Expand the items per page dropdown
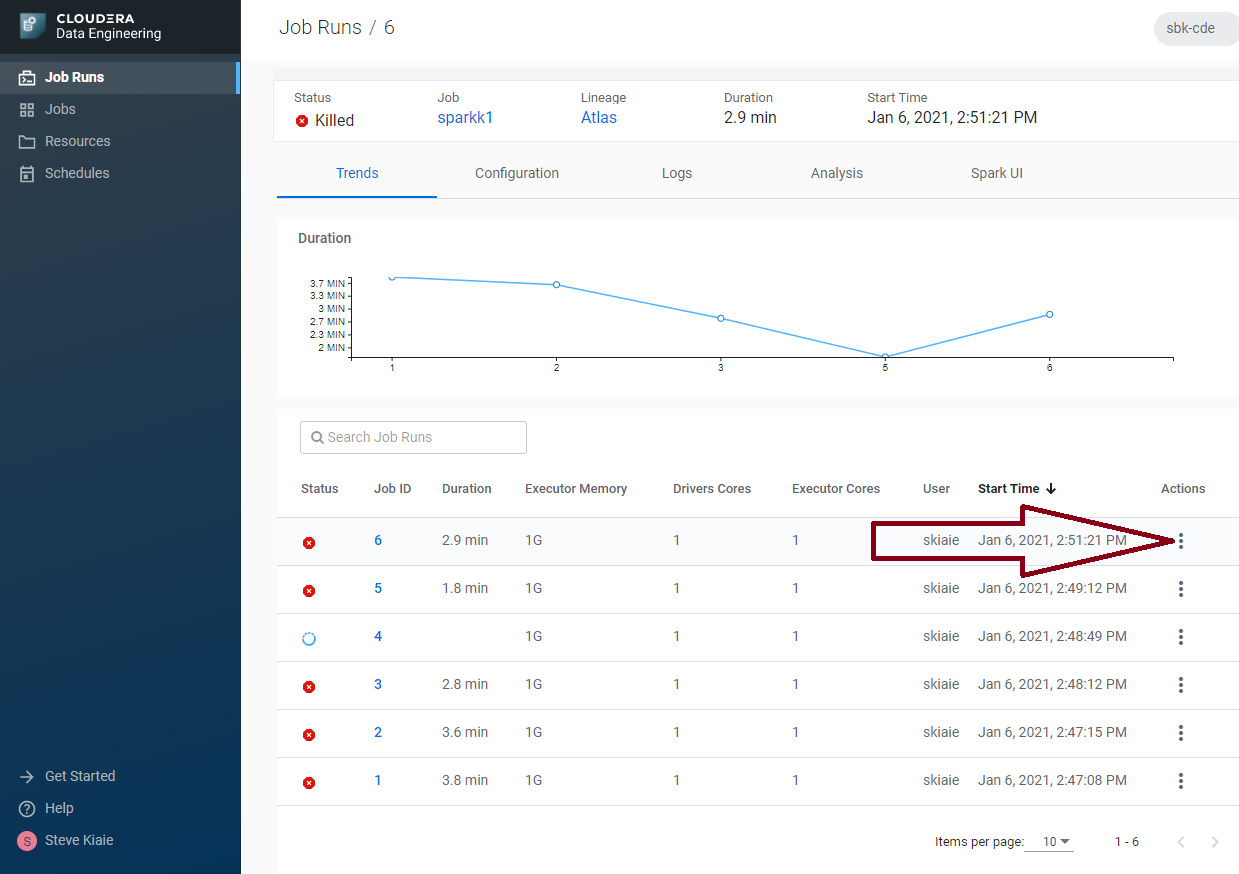 (1056, 842)
